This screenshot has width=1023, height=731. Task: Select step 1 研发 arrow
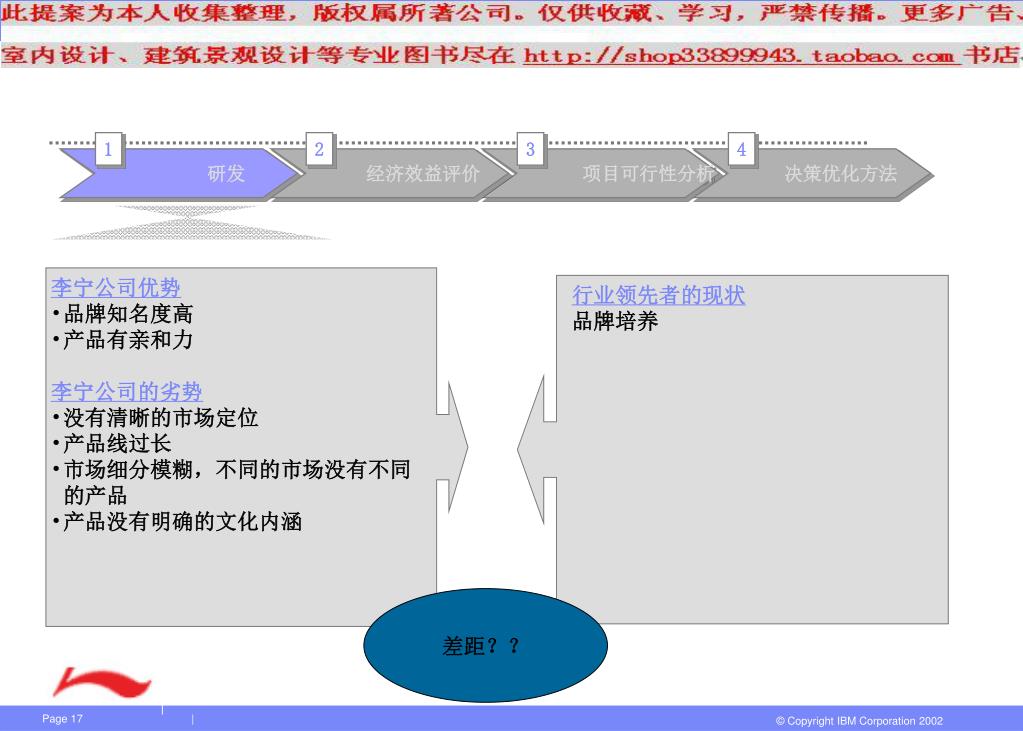coord(181,174)
